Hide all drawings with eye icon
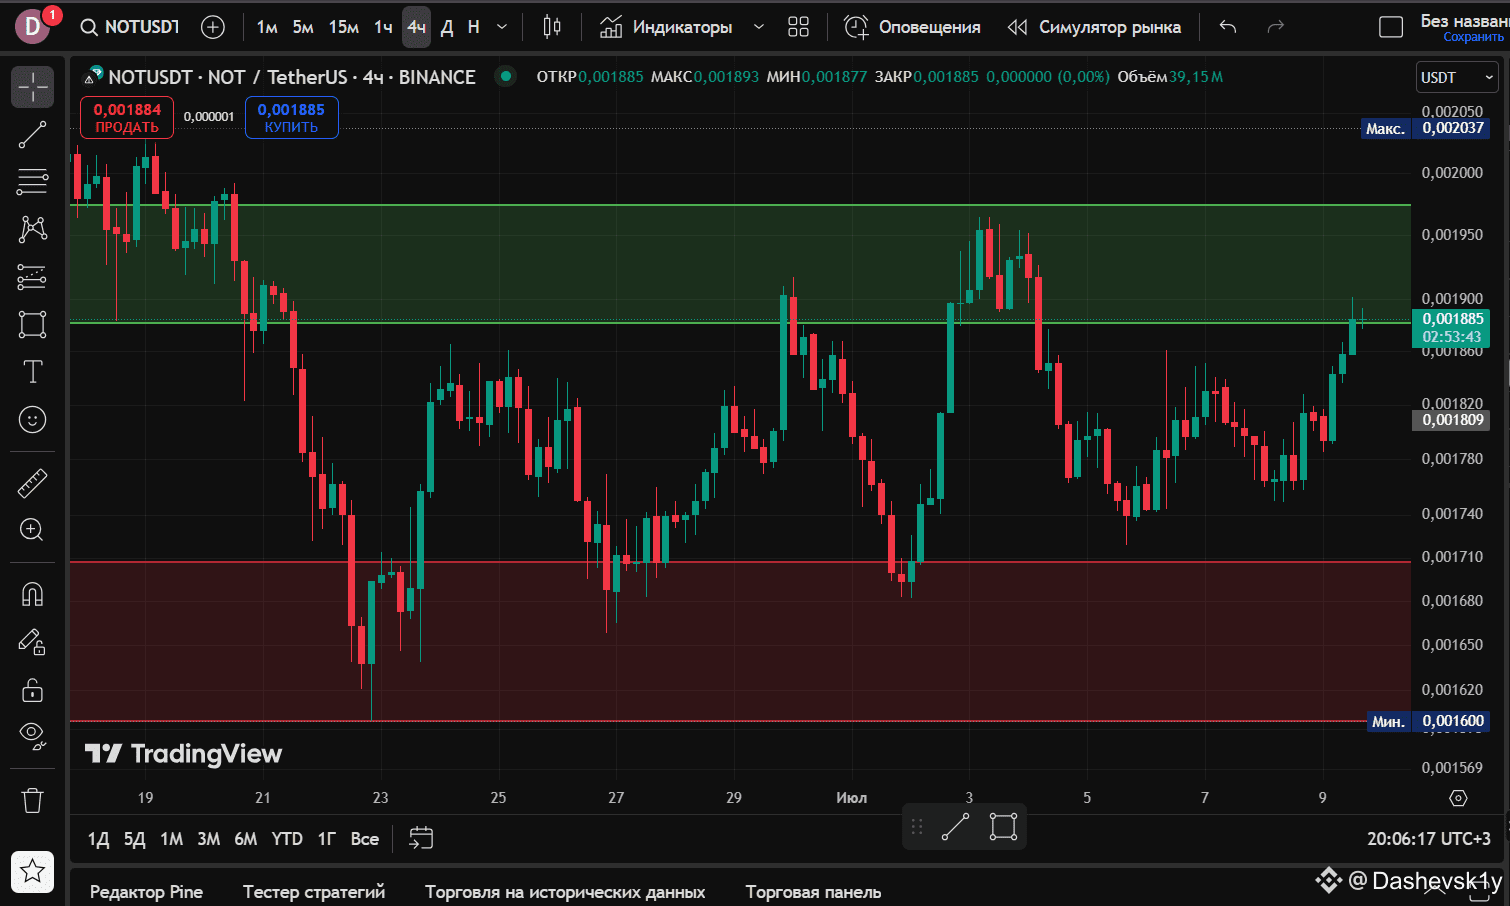The height and width of the screenshot is (906, 1510). coord(32,736)
